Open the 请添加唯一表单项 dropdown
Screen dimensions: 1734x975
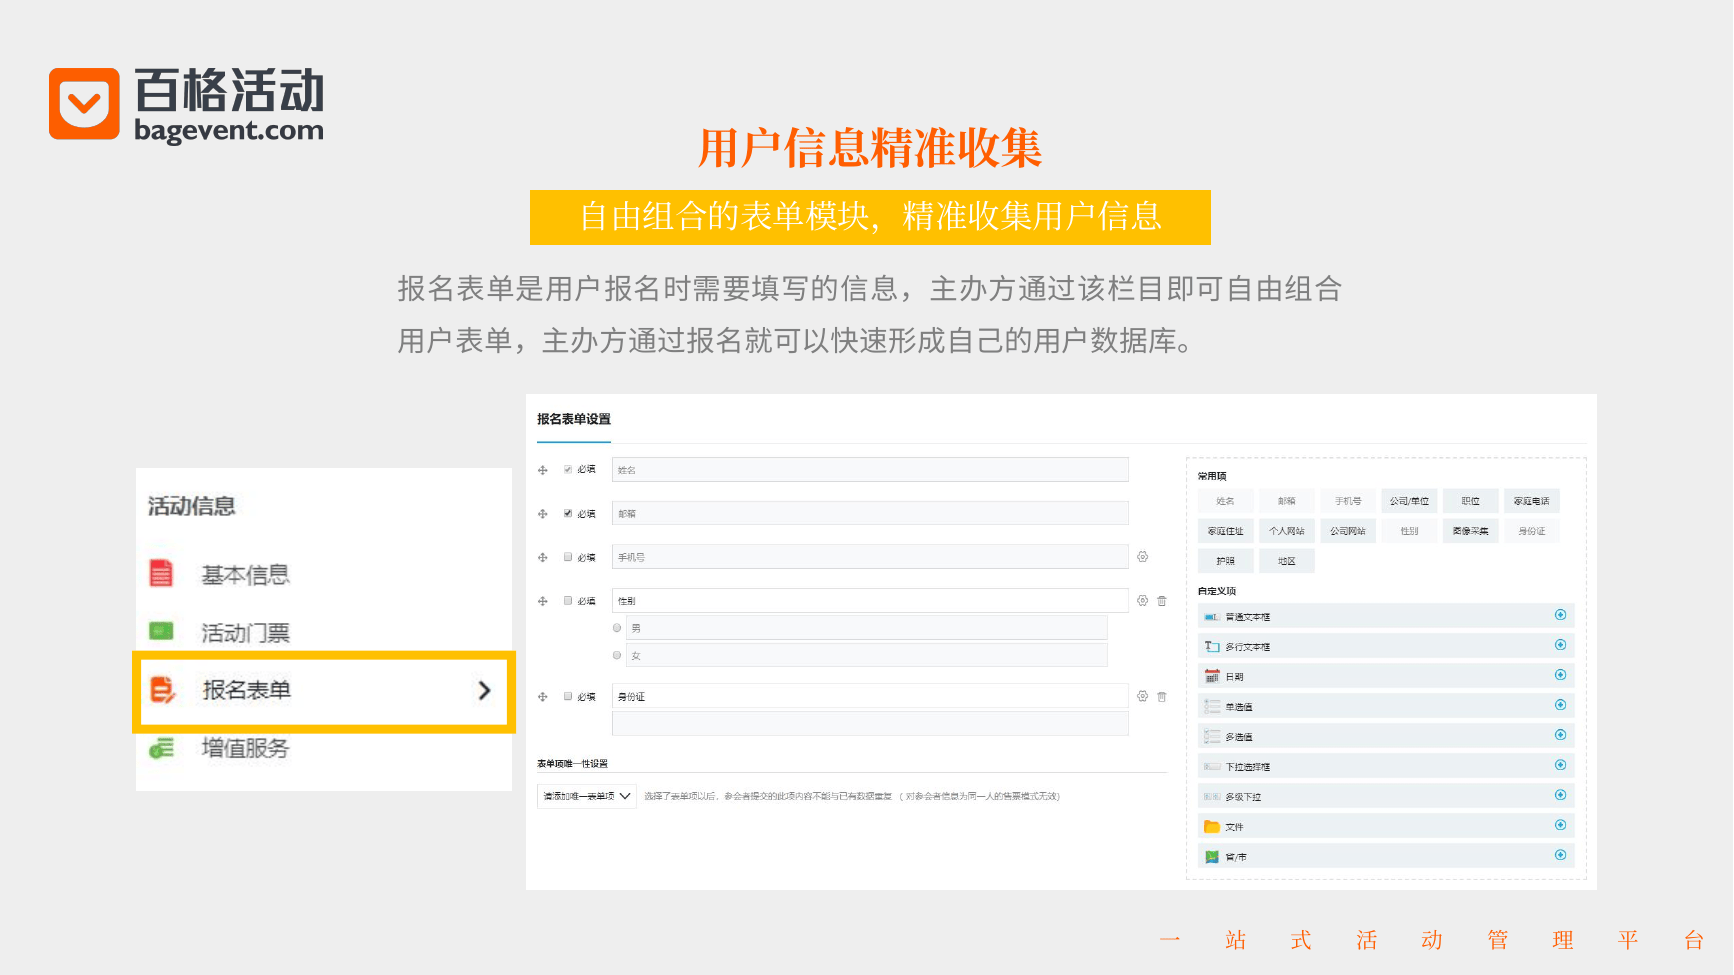tap(587, 796)
